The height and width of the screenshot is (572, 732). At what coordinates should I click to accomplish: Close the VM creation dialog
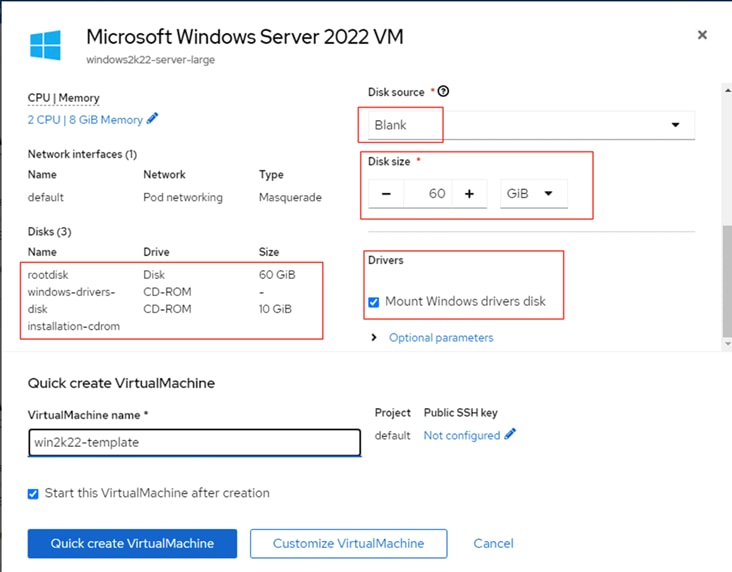click(x=702, y=35)
